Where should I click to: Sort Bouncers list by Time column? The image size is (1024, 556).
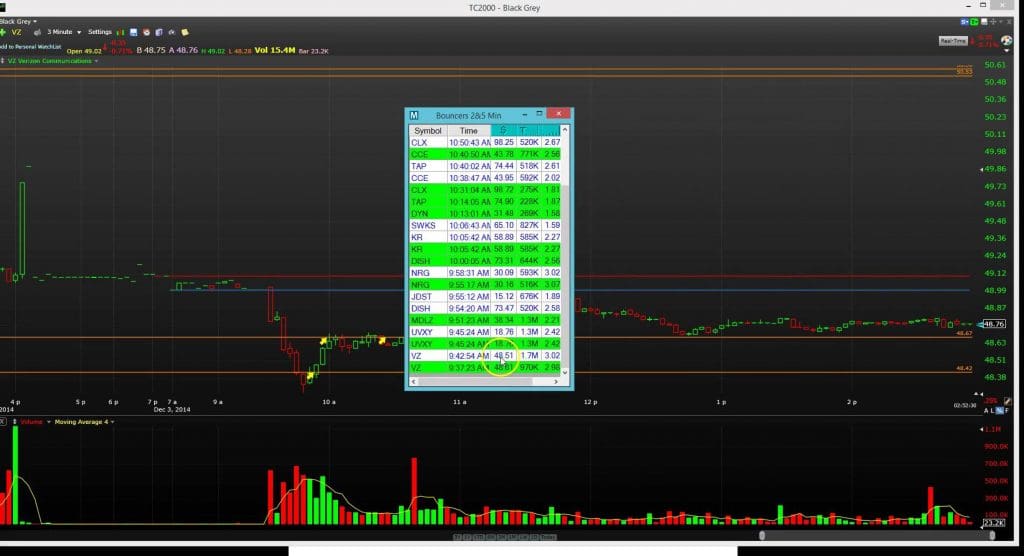point(468,131)
